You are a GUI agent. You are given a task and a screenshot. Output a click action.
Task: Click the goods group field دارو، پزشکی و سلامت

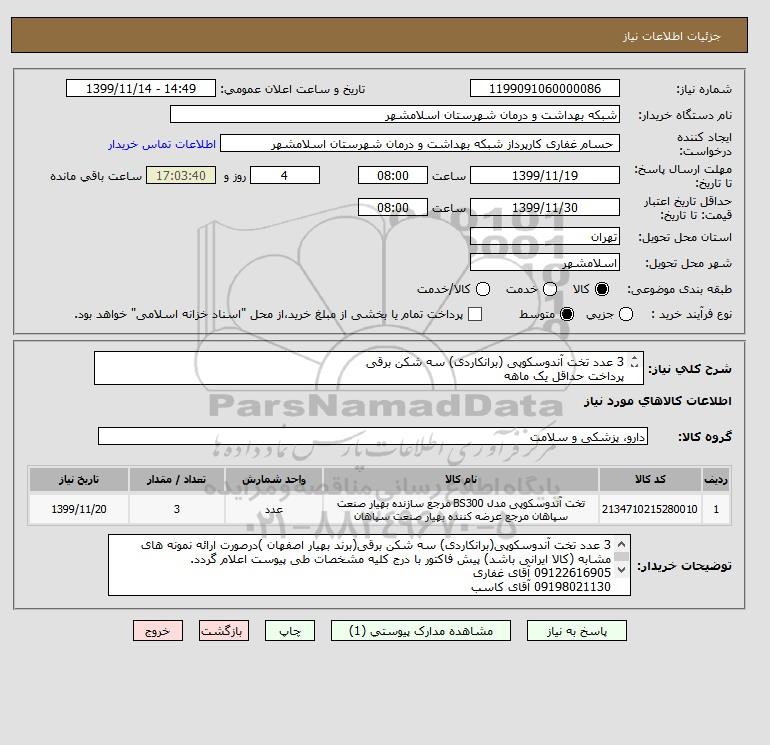pyautogui.click(x=373, y=437)
